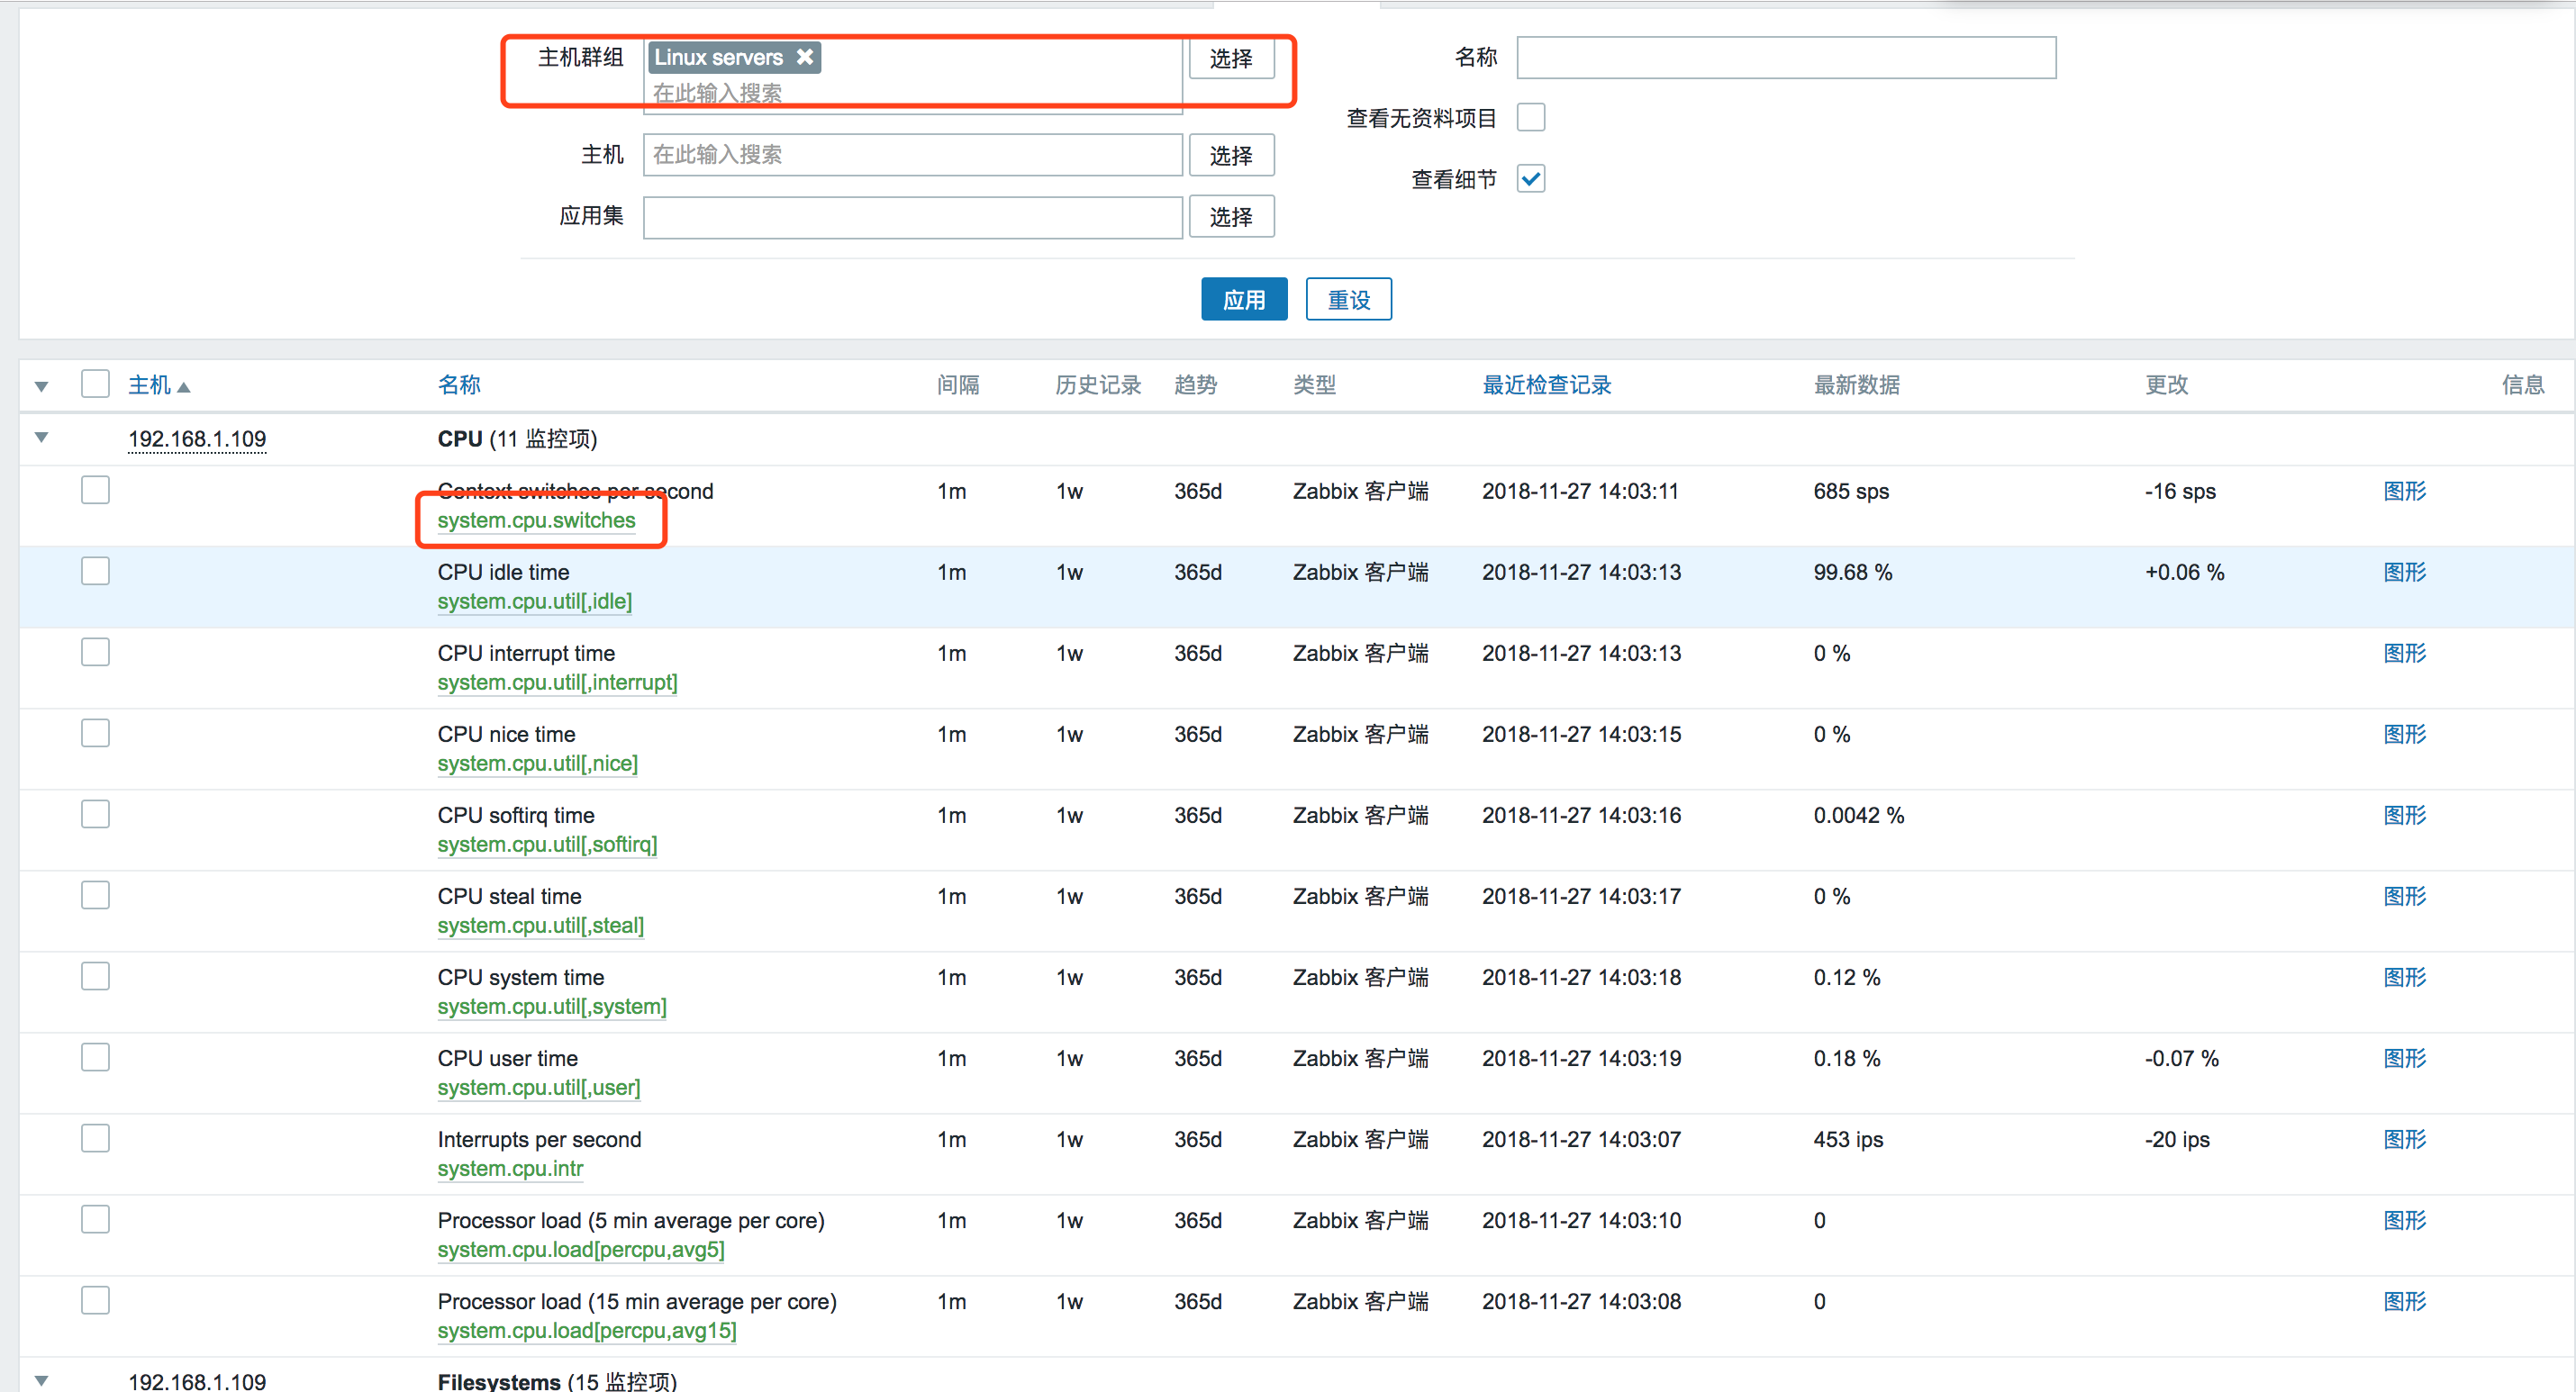Enable the 查看无资料项目 checkbox
Screen dimensions: 2576x1392
click(1530, 118)
